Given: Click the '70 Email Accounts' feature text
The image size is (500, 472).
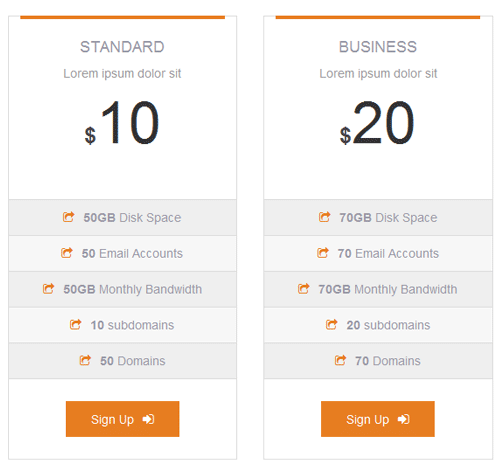Looking at the screenshot, I should (388, 254).
